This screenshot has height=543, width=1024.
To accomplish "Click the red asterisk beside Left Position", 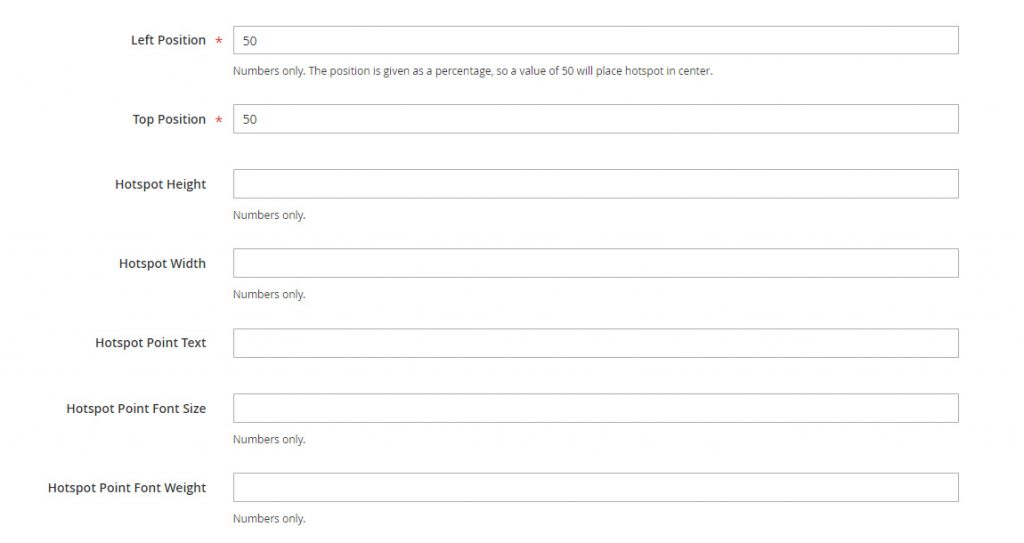I will coord(218,41).
